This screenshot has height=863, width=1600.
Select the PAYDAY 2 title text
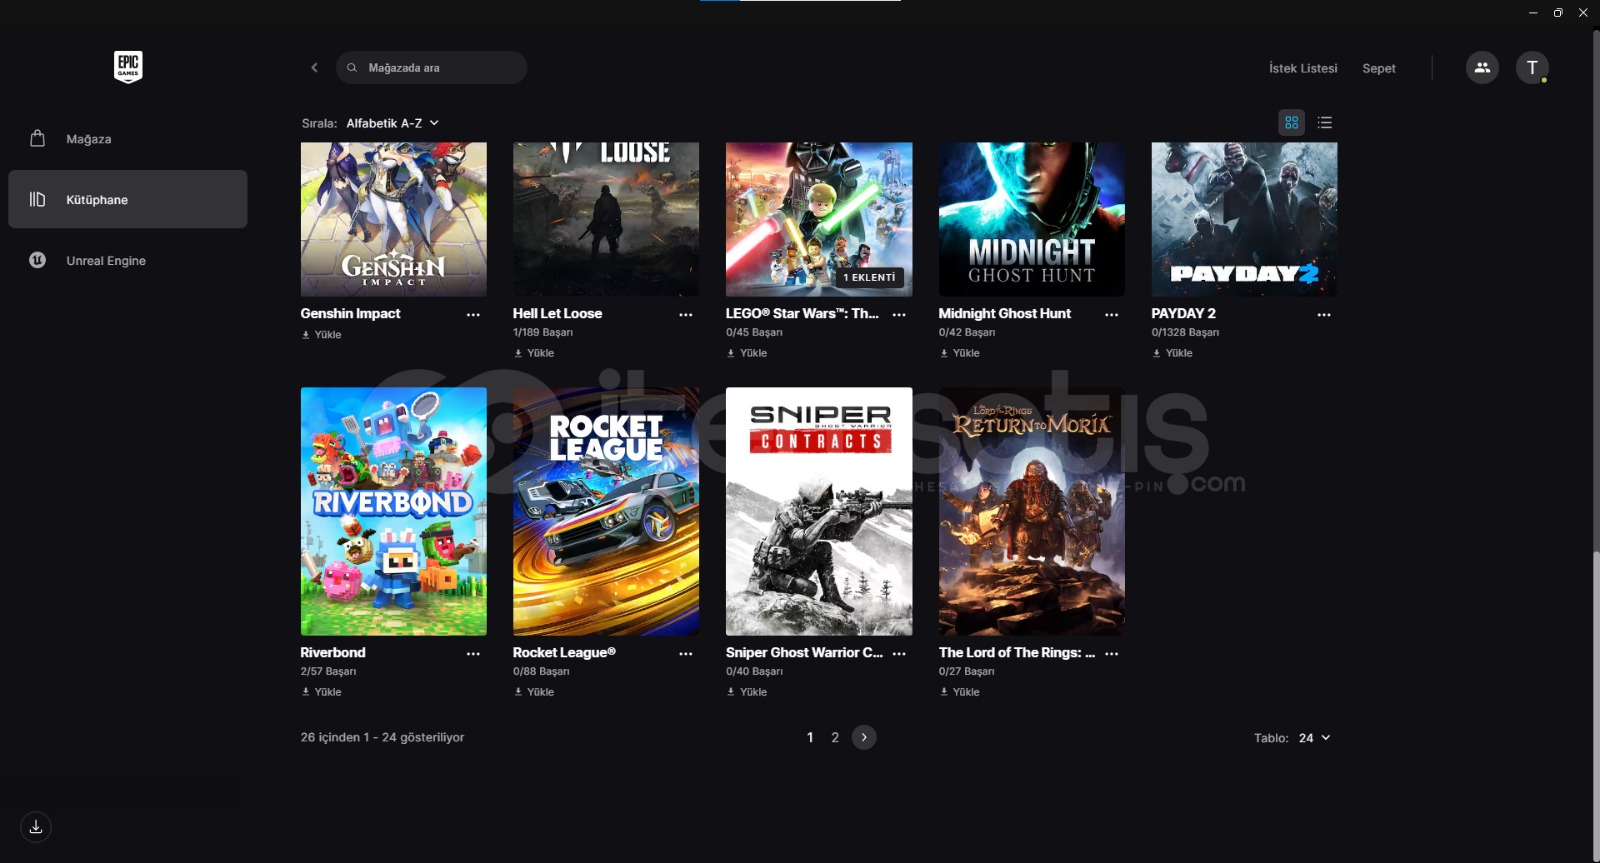tap(1183, 313)
